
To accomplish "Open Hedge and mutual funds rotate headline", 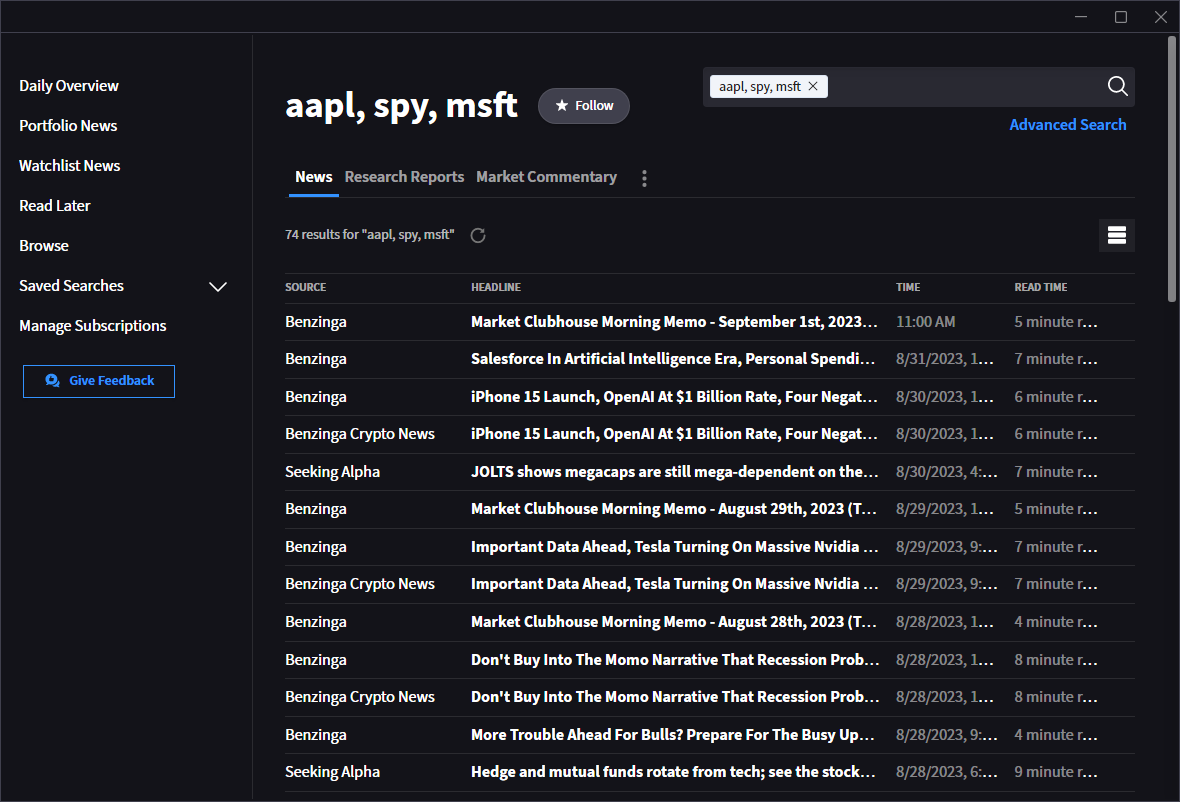I will (673, 772).
